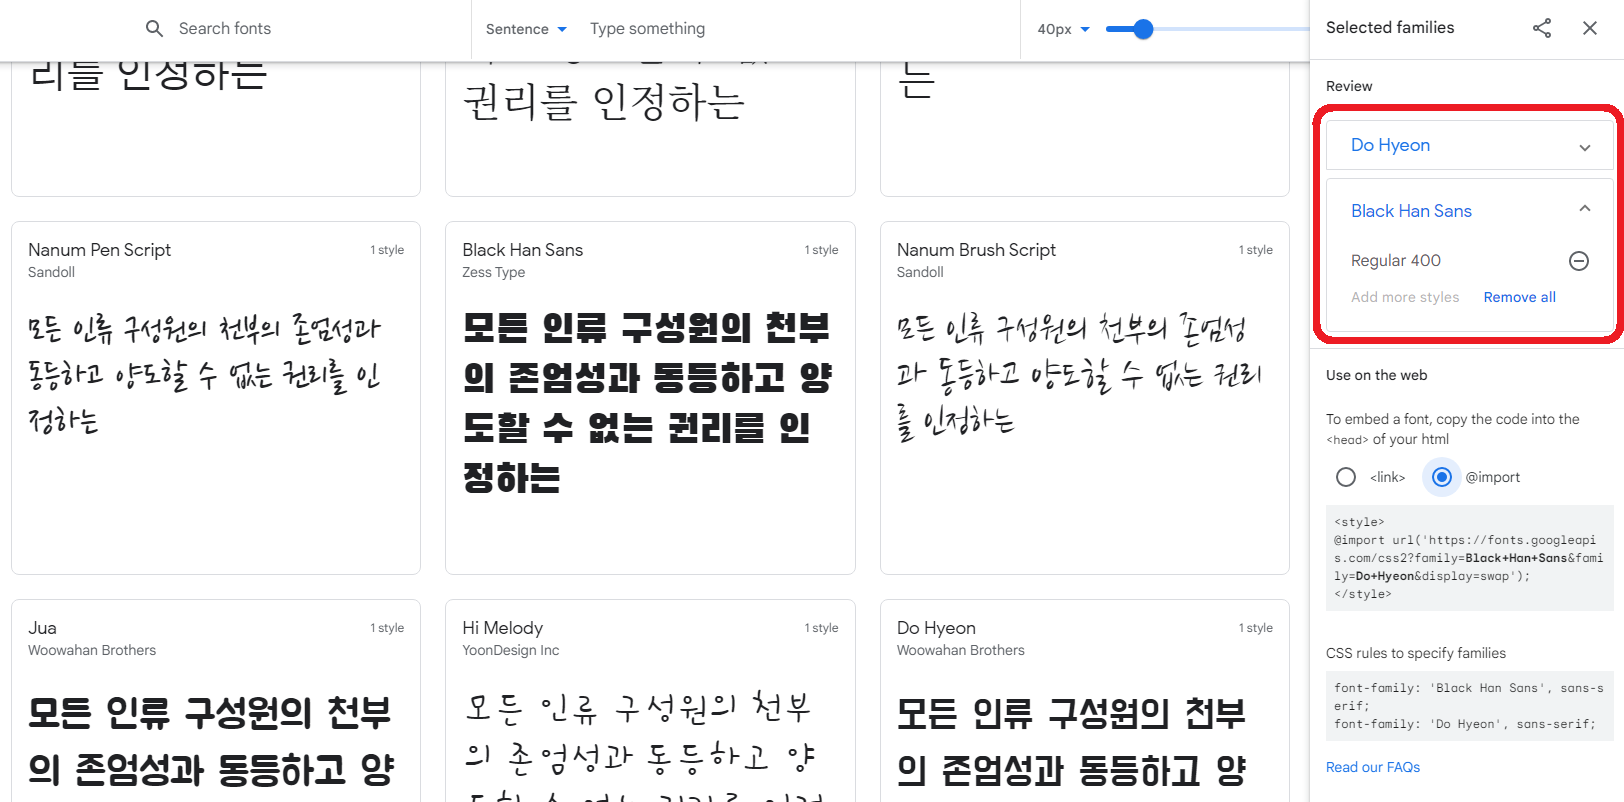Expand the Do Hyeon family entry

click(x=1585, y=147)
